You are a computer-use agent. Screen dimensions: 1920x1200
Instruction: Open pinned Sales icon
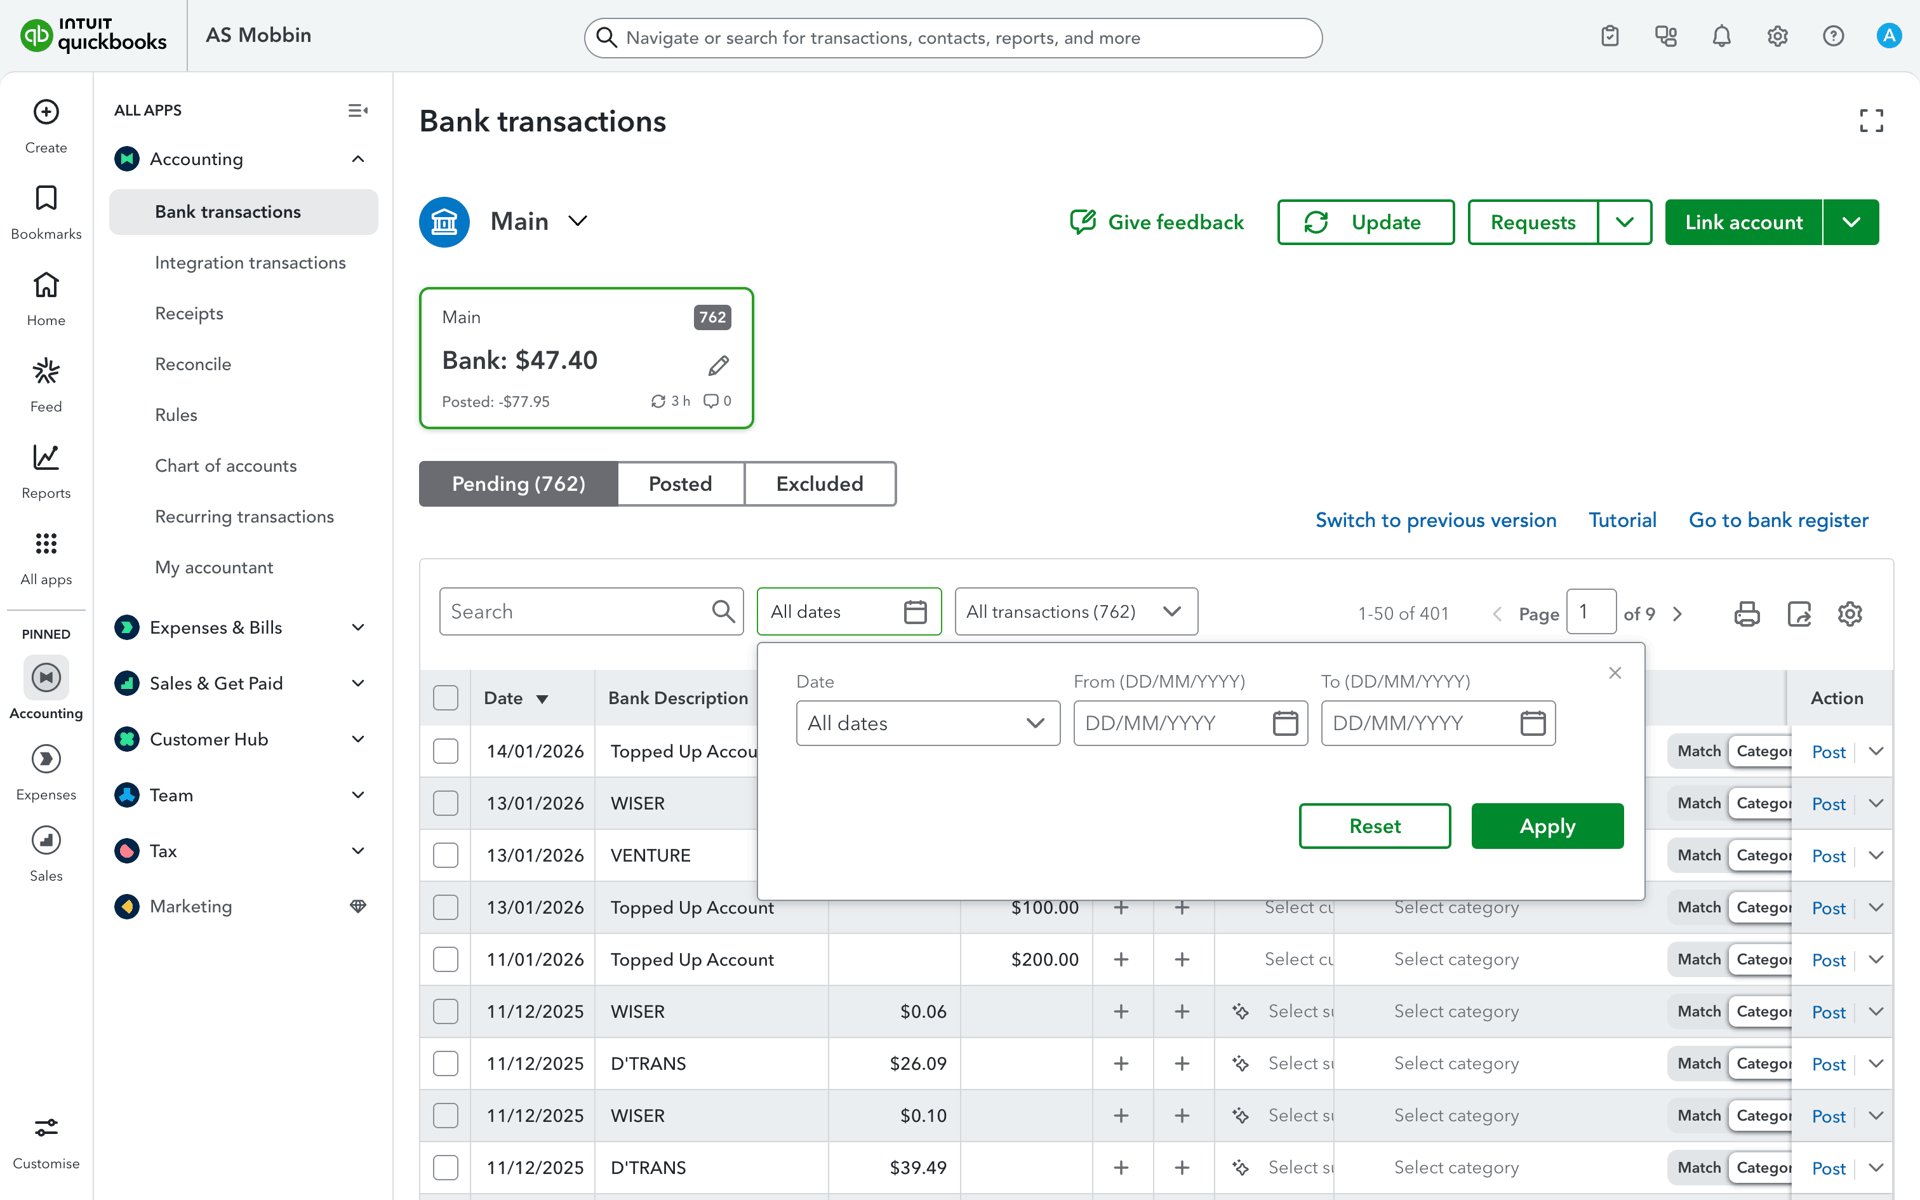(x=46, y=840)
